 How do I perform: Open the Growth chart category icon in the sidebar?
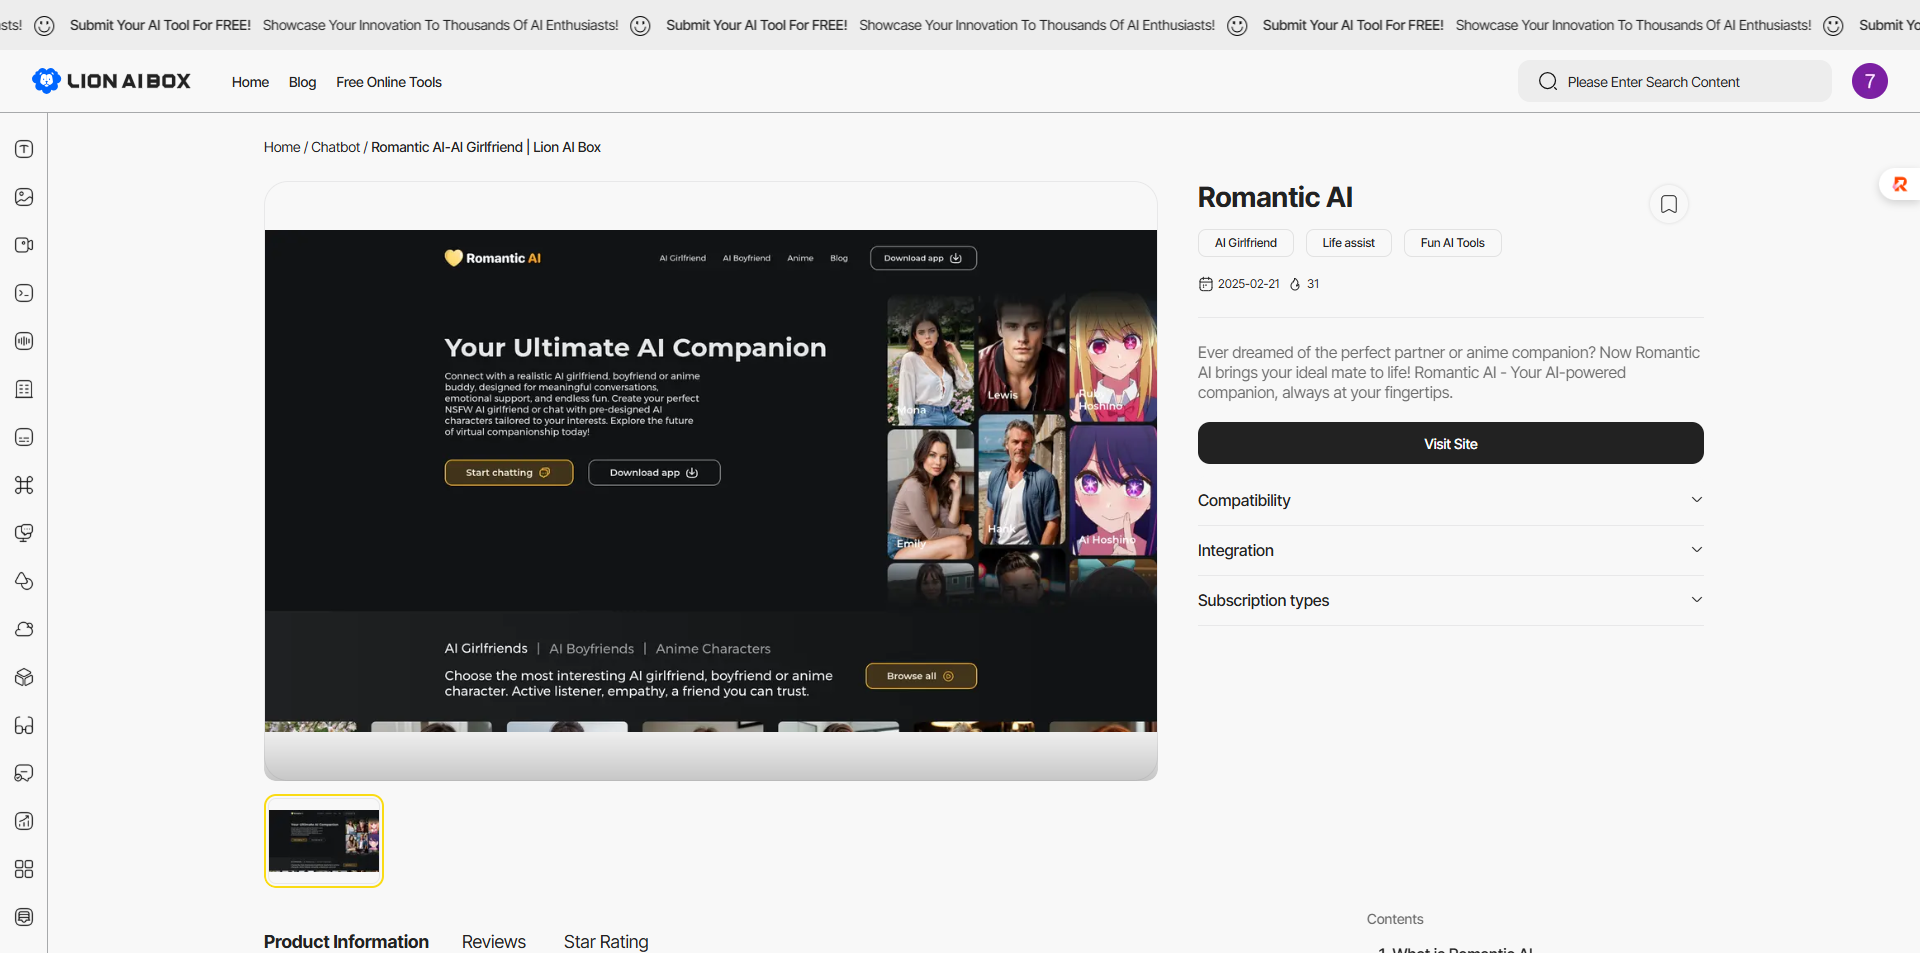point(24,821)
